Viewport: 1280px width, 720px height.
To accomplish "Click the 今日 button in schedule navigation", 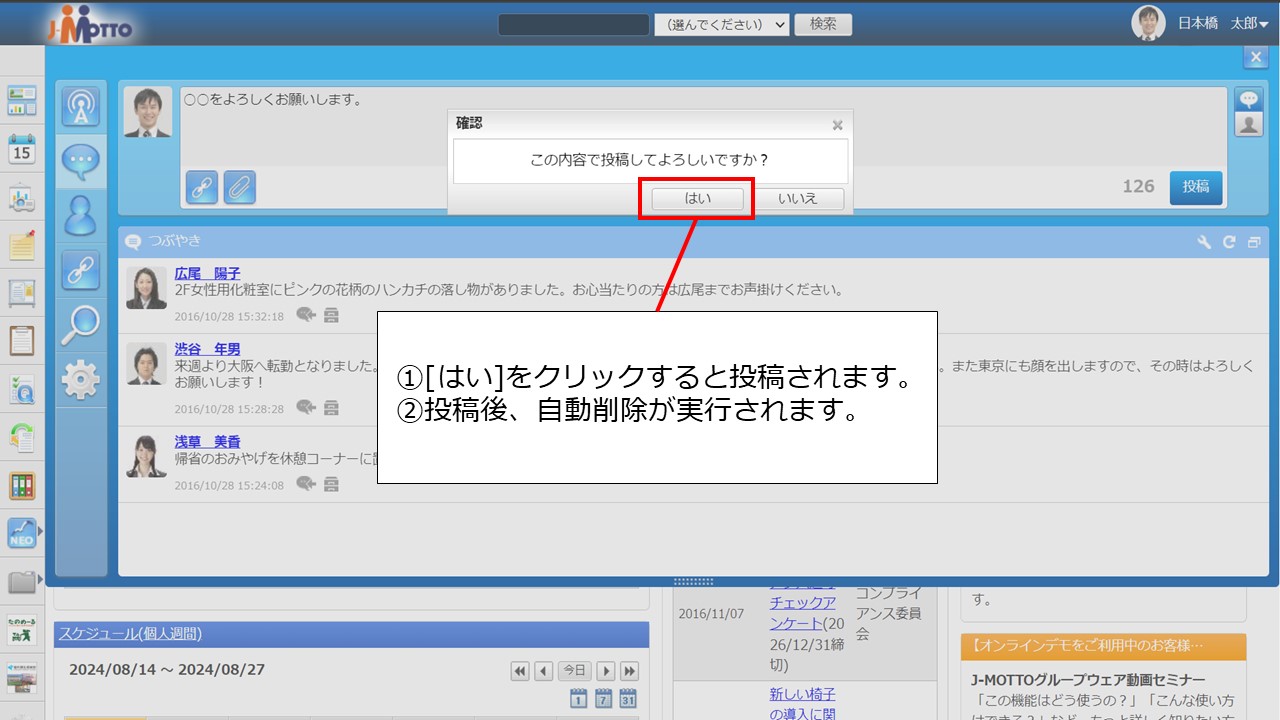I will coord(574,671).
